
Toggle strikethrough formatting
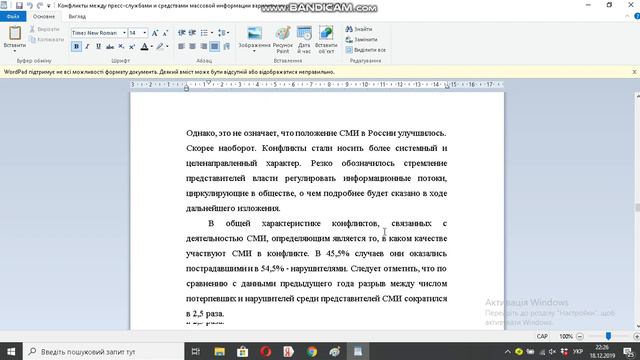[x=110, y=47]
